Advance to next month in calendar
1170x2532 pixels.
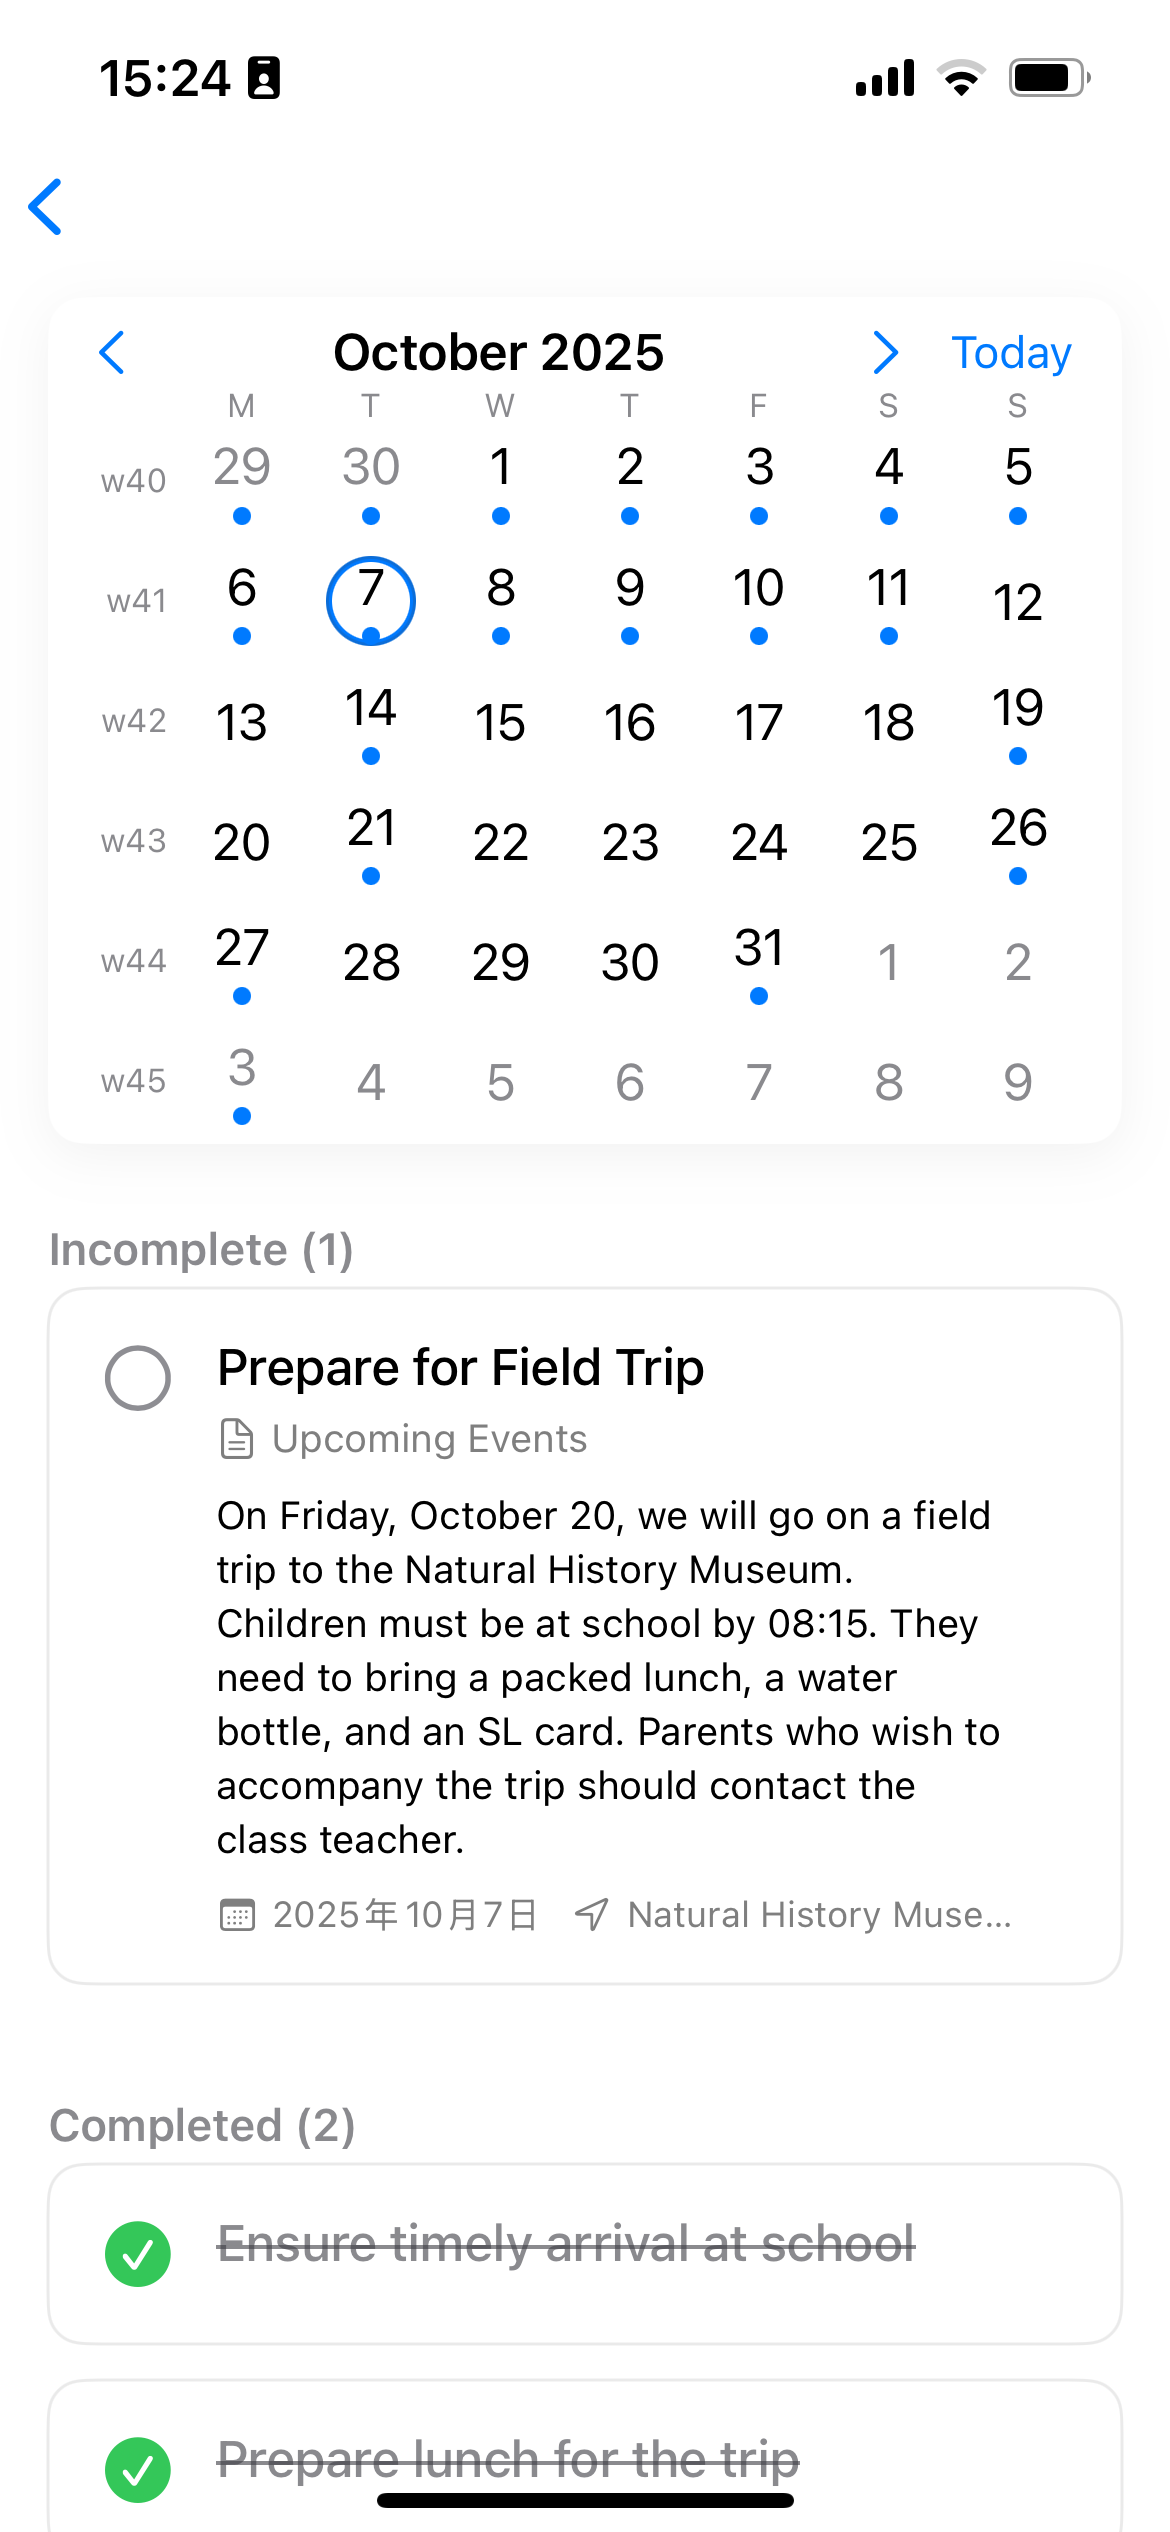(x=885, y=353)
